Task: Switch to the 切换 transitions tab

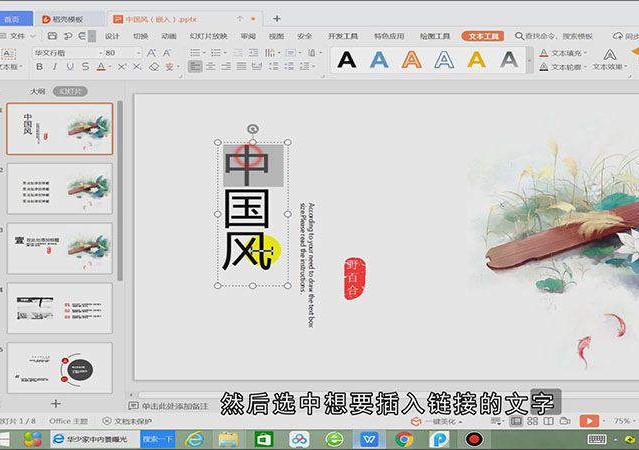Action: click(141, 36)
